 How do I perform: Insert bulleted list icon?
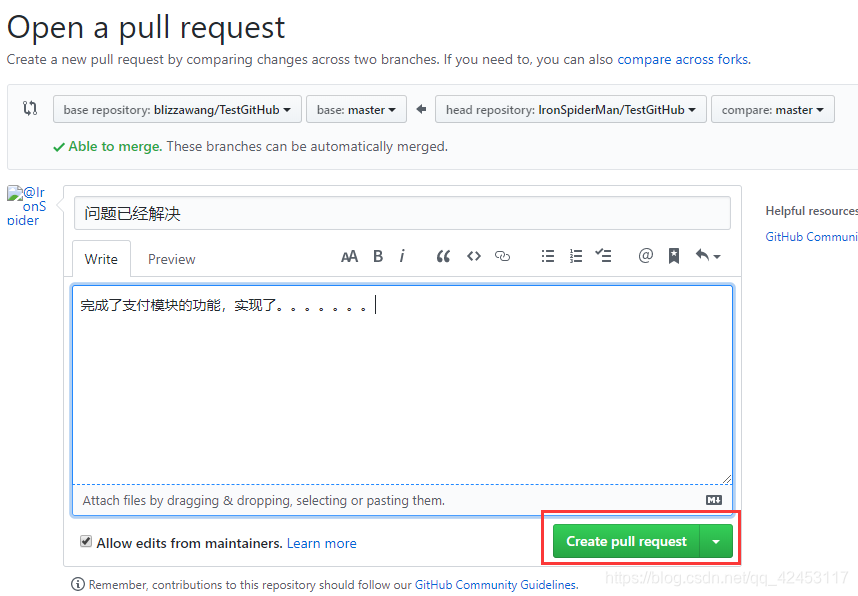548,256
